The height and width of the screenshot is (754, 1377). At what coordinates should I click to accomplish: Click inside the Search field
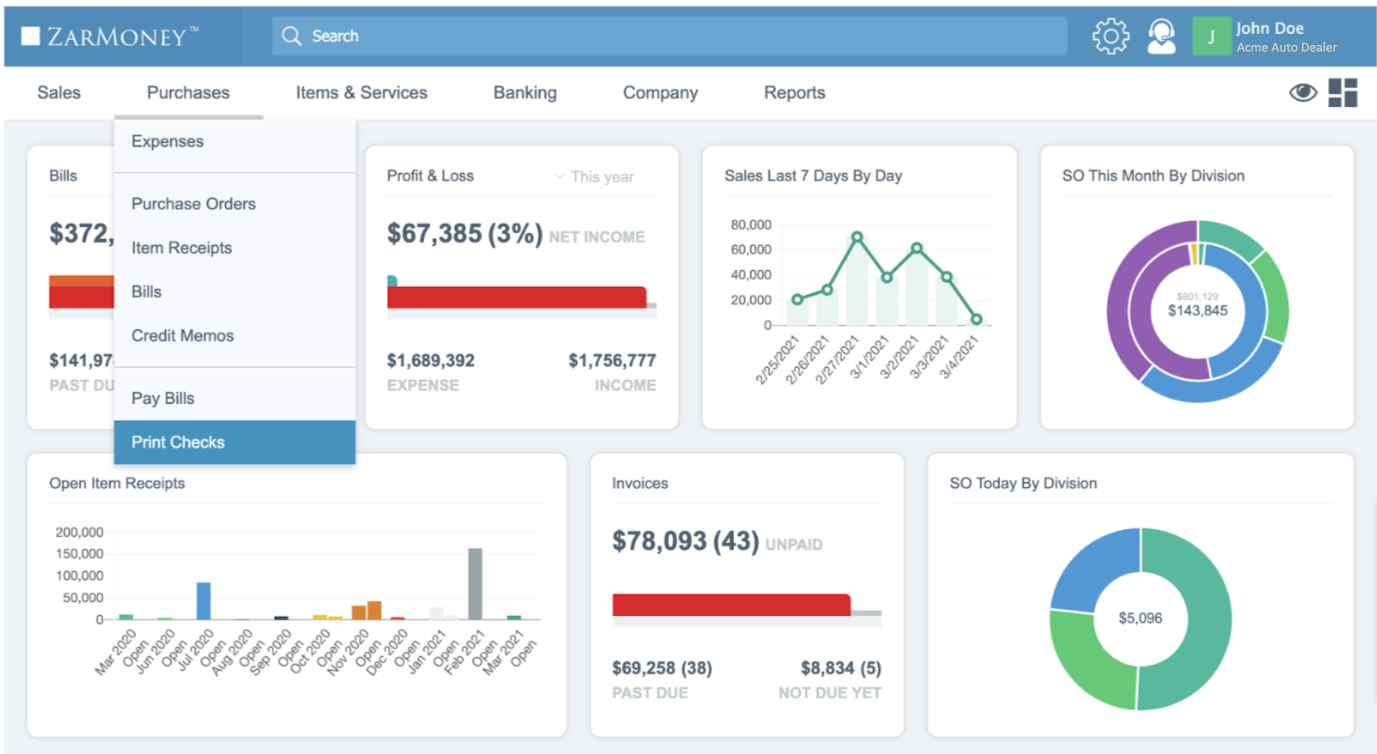[x=600, y=35]
